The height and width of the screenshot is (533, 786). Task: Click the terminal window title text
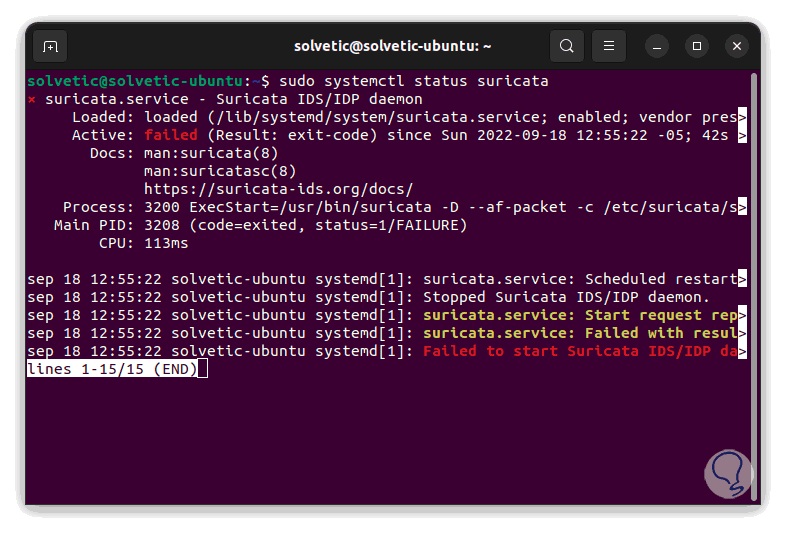pos(392,46)
